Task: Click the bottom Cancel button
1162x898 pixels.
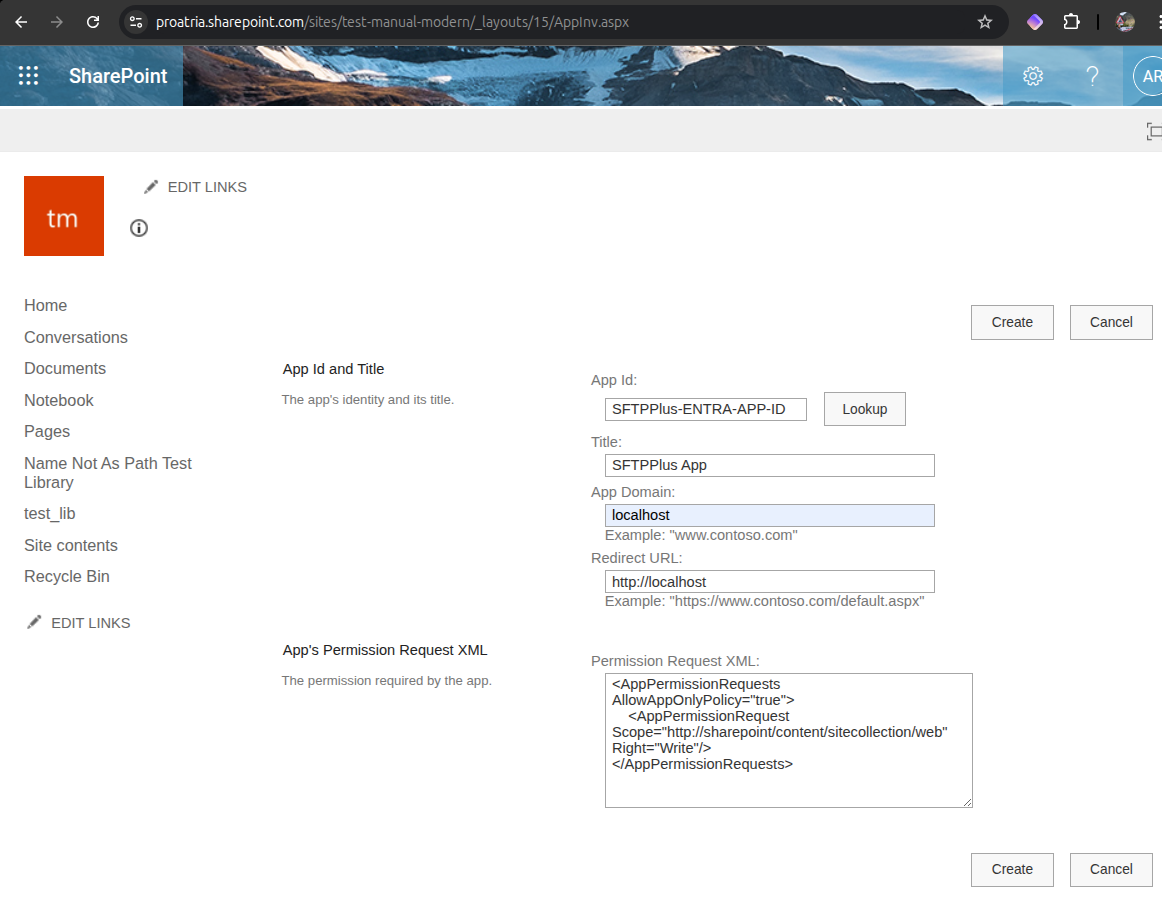Action: tap(1110, 869)
